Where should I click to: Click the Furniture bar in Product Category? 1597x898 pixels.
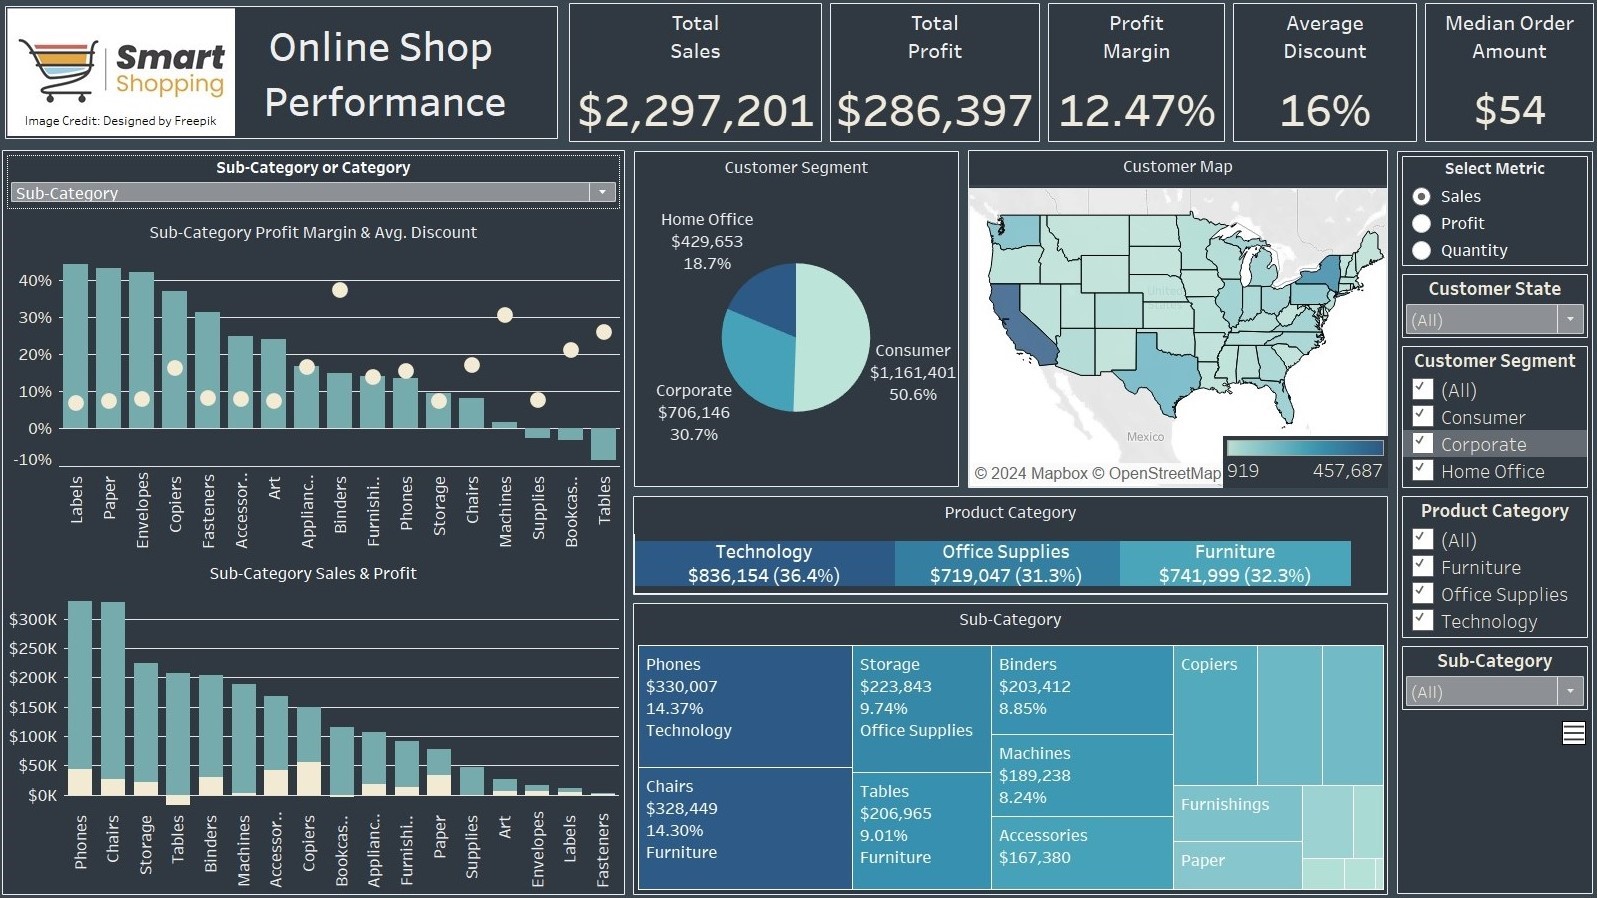[1235, 564]
